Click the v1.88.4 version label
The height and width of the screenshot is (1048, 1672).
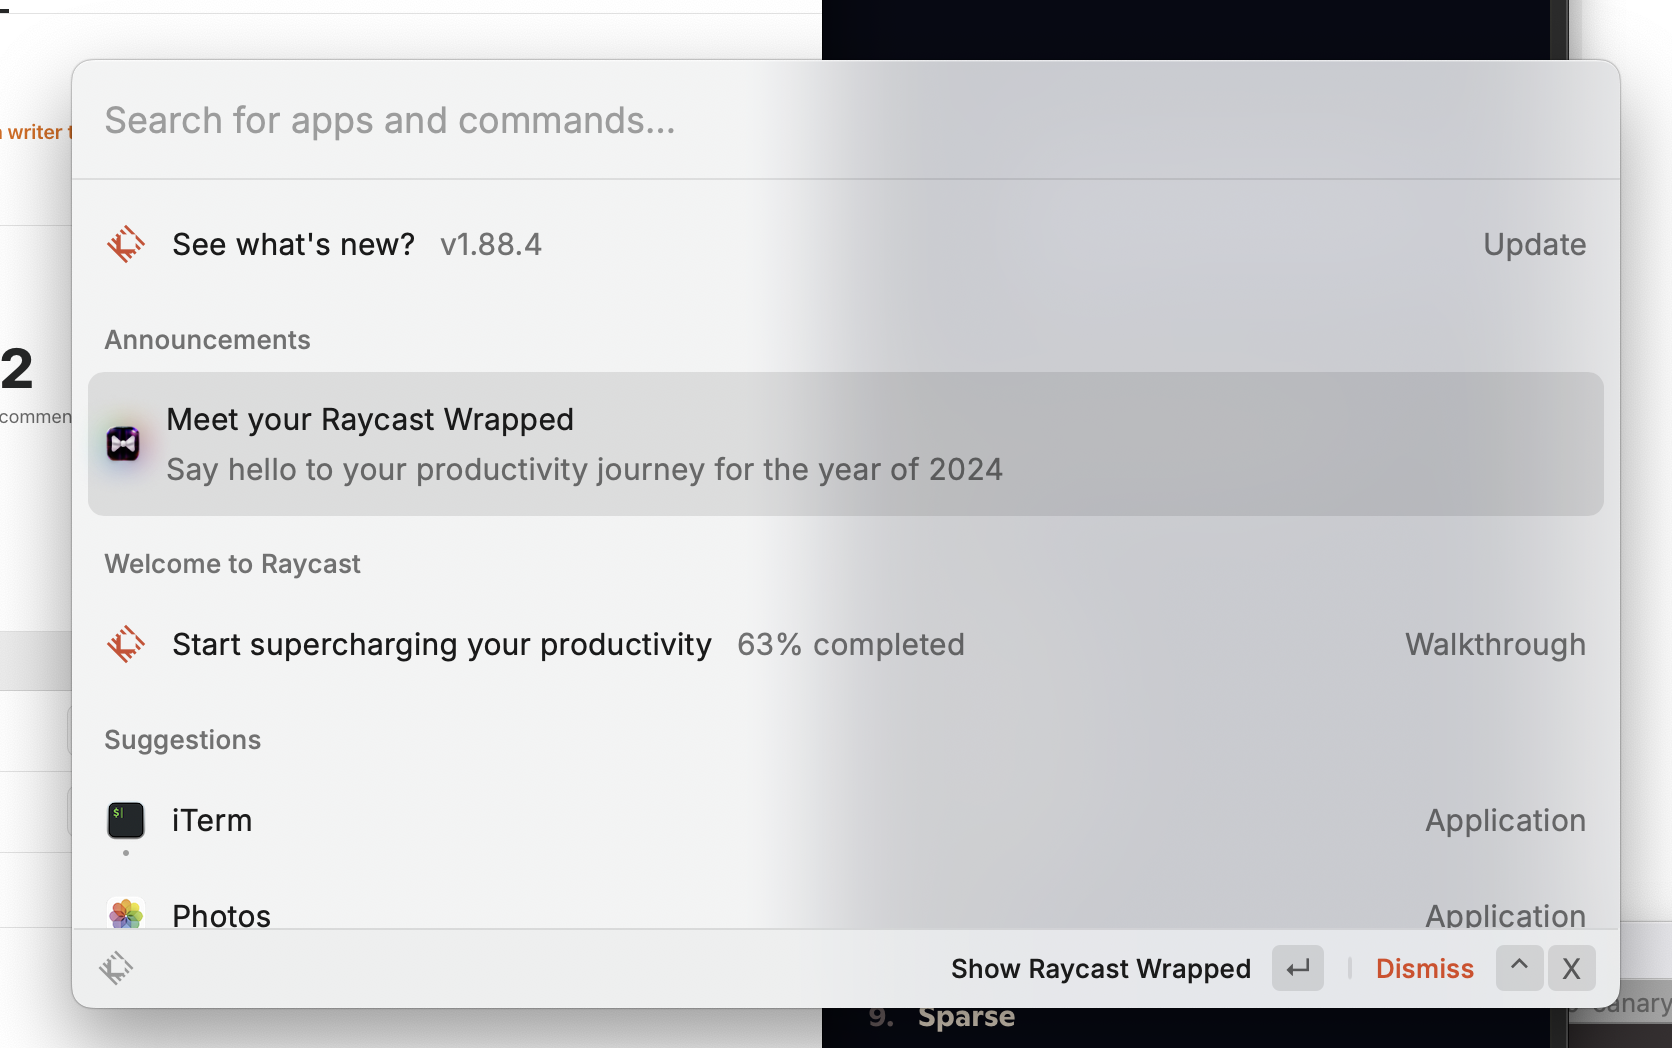(x=490, y=245)
